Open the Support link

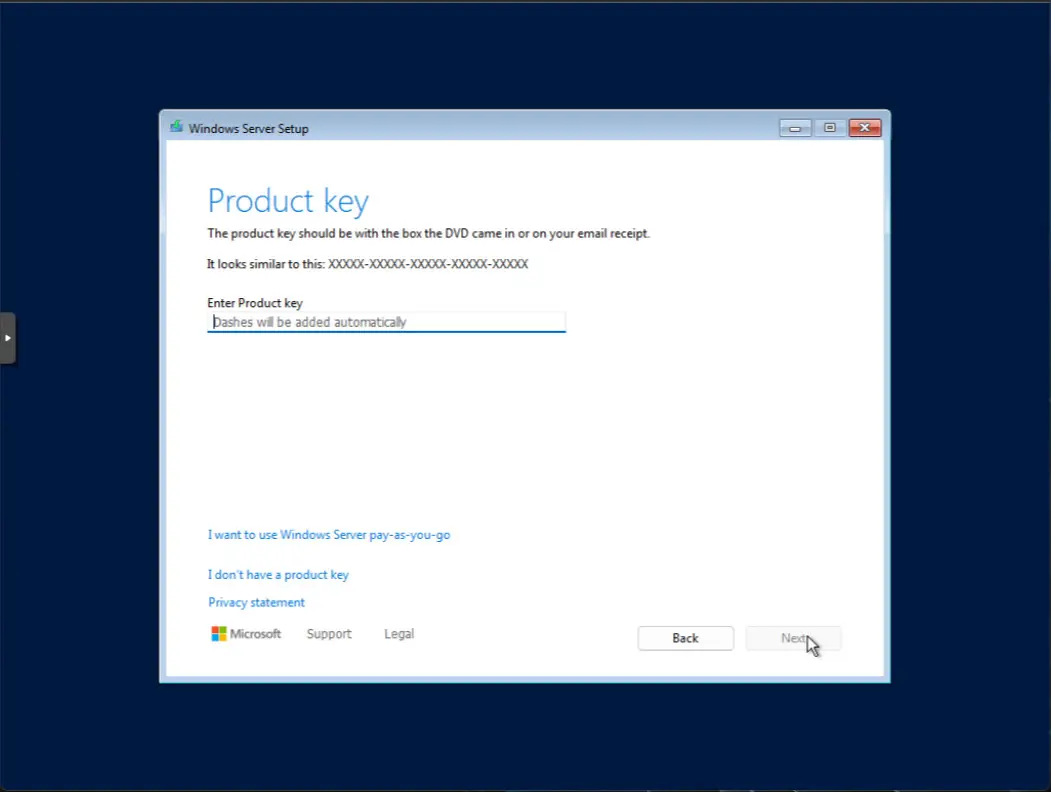[329, 634]
